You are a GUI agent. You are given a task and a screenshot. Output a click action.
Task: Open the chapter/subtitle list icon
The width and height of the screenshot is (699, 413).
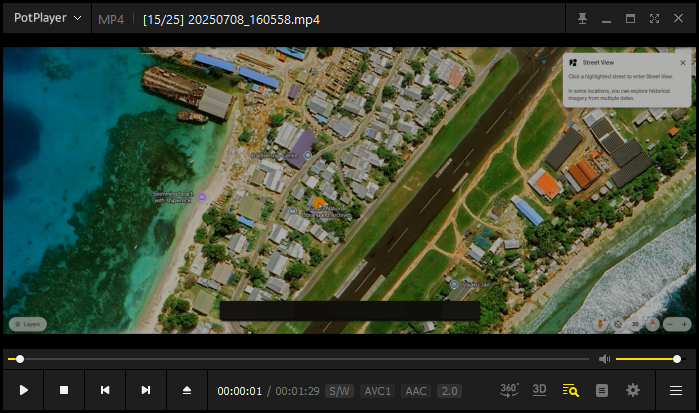pyautogui.click(x=602, y=390)
